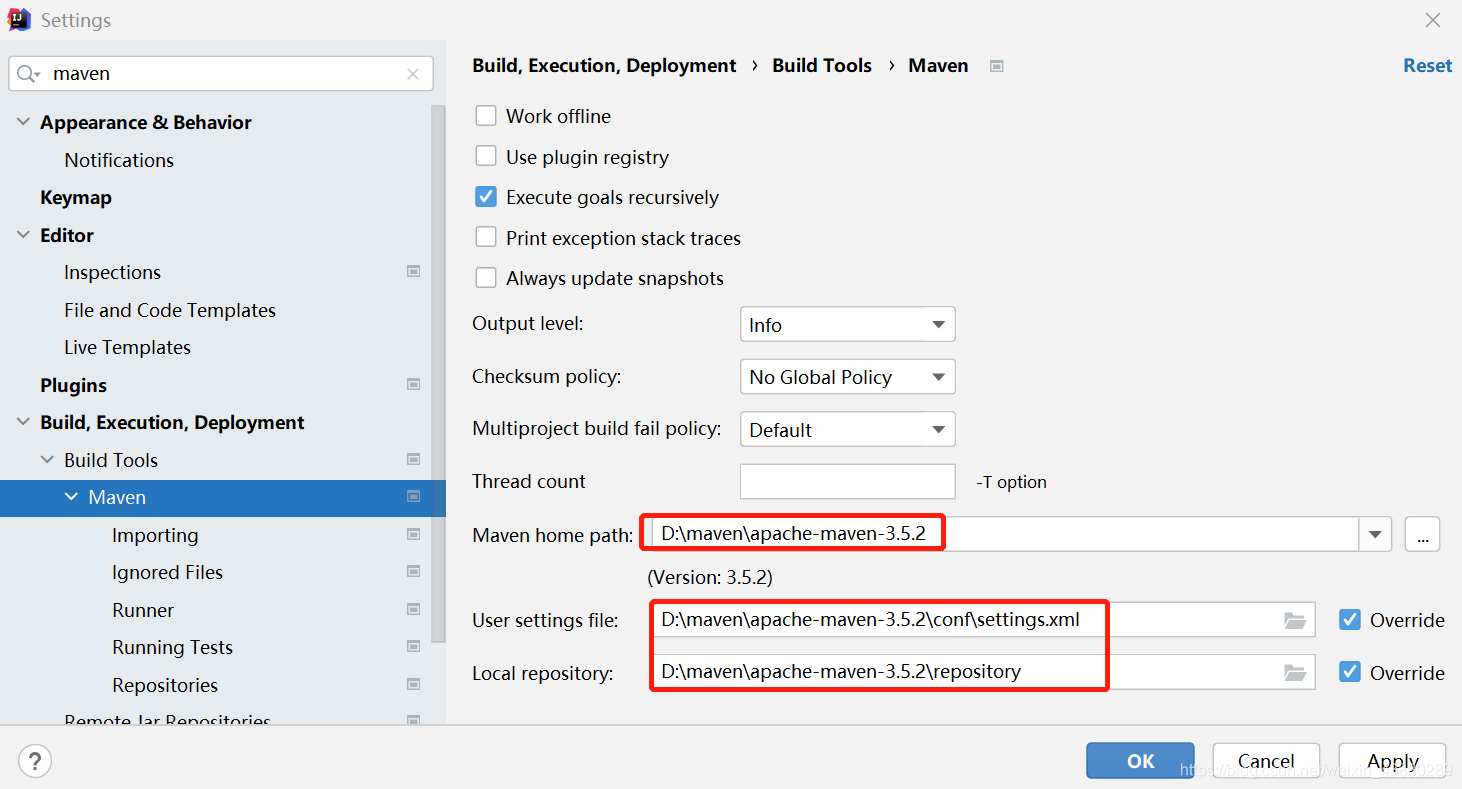Open the Checksum policy dropdown
This screenshot has width=1462, height=789.
point(847,377)
